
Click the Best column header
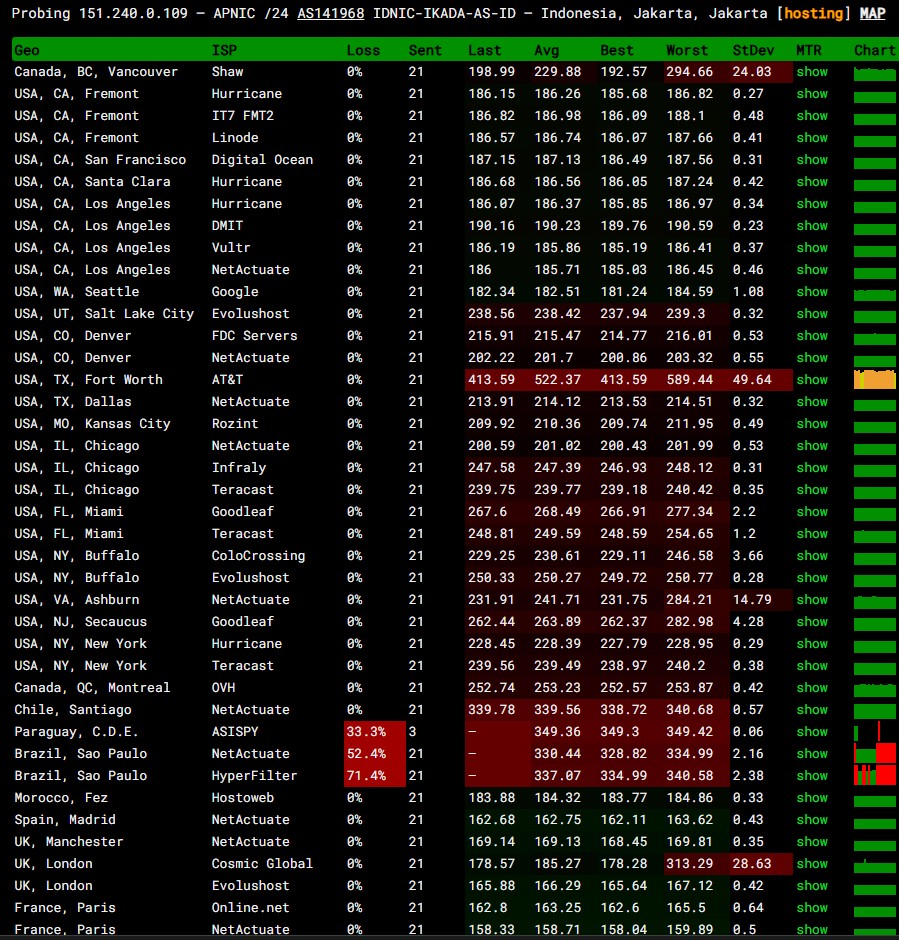click(x=617, y=50)
